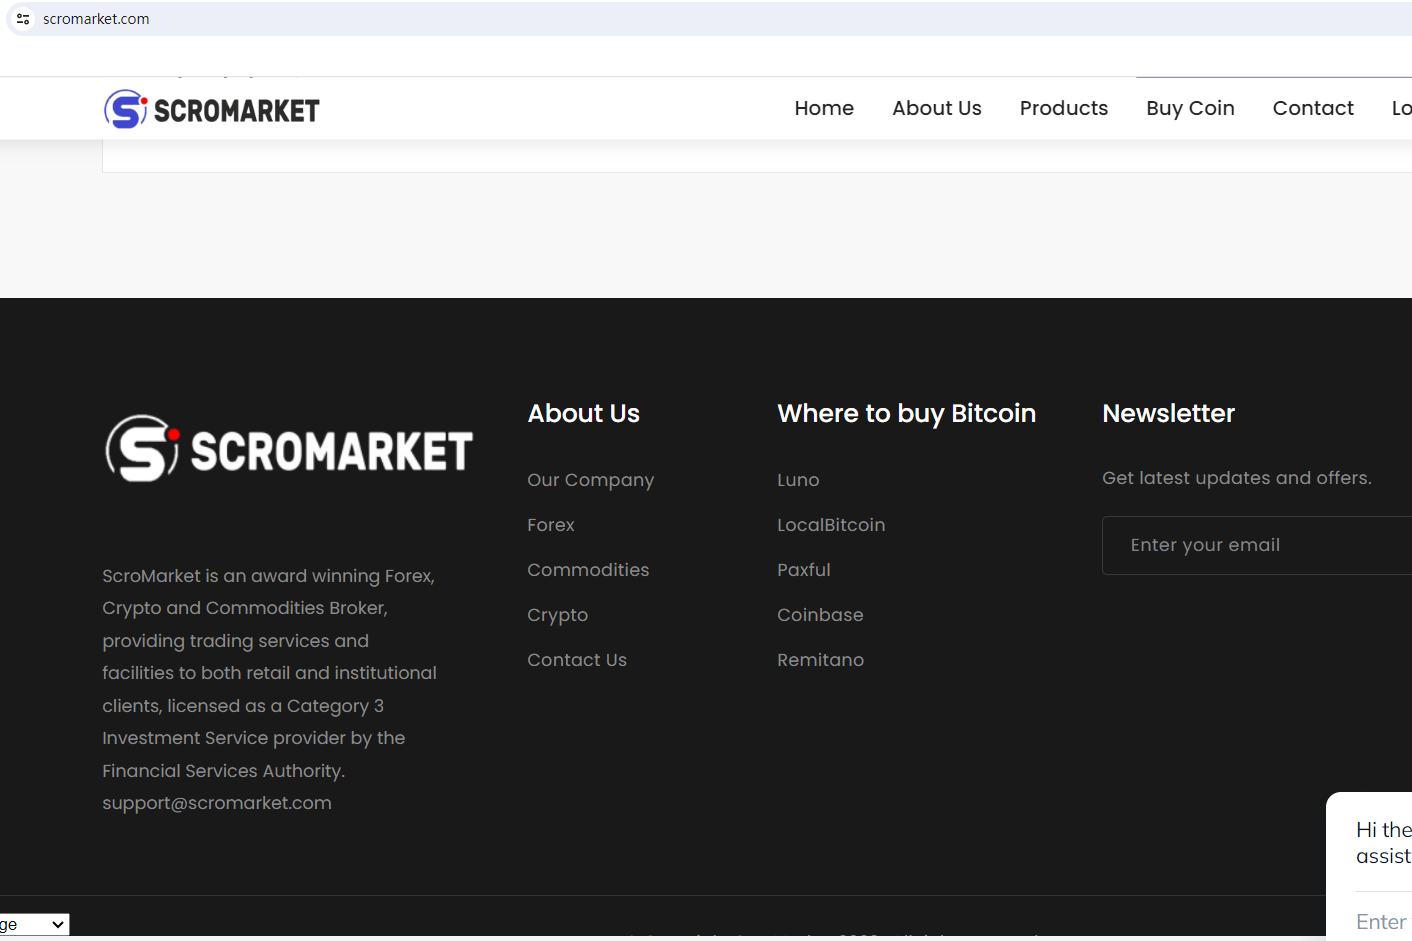Click the site info icon in address bar
Screen dimensions: 1412x941
pos(23,19)
